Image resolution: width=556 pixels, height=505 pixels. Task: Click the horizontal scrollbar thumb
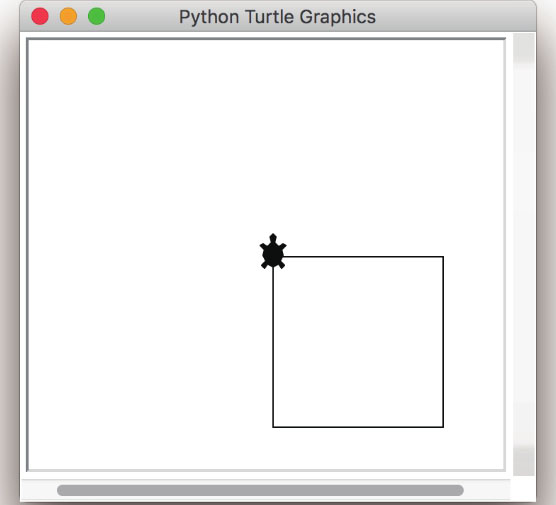260,490
